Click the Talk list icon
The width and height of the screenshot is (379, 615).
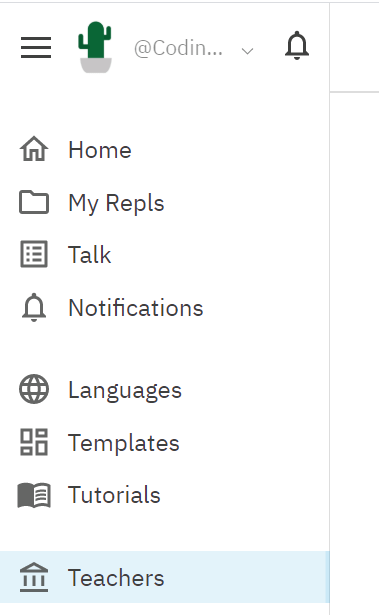click(x=34, y=254)
